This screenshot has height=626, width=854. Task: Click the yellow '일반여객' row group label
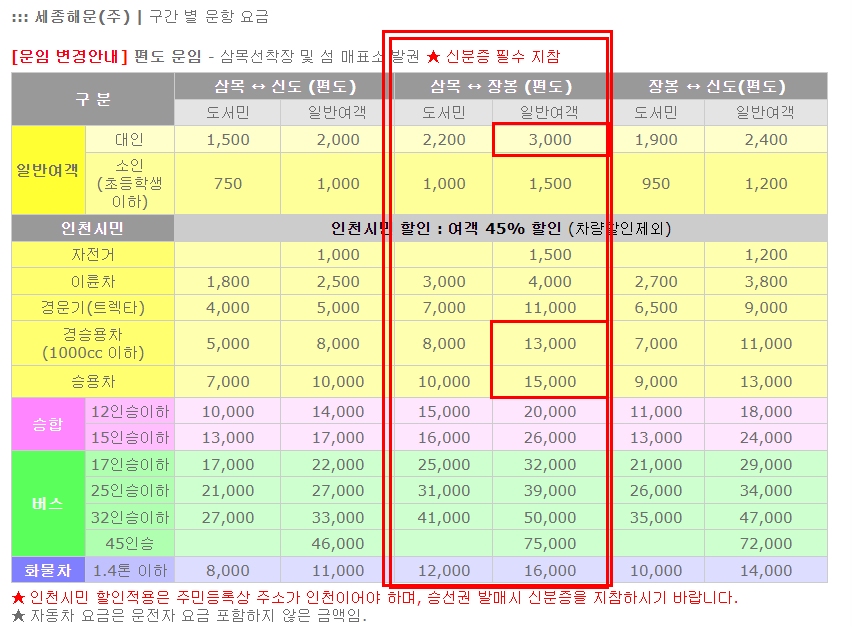(48, 170)
